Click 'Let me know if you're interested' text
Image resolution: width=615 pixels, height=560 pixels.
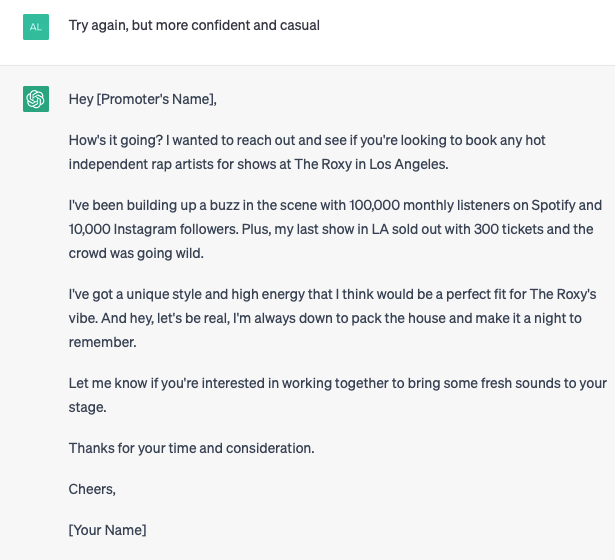[175, 383]
